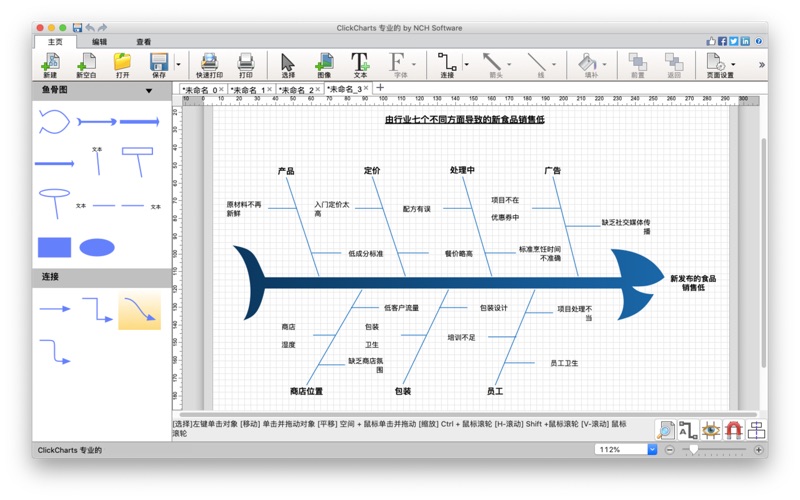Viewport: 800px width, 500px height.
Task: Open the *未命名_1 document tab
Action: 248,89
